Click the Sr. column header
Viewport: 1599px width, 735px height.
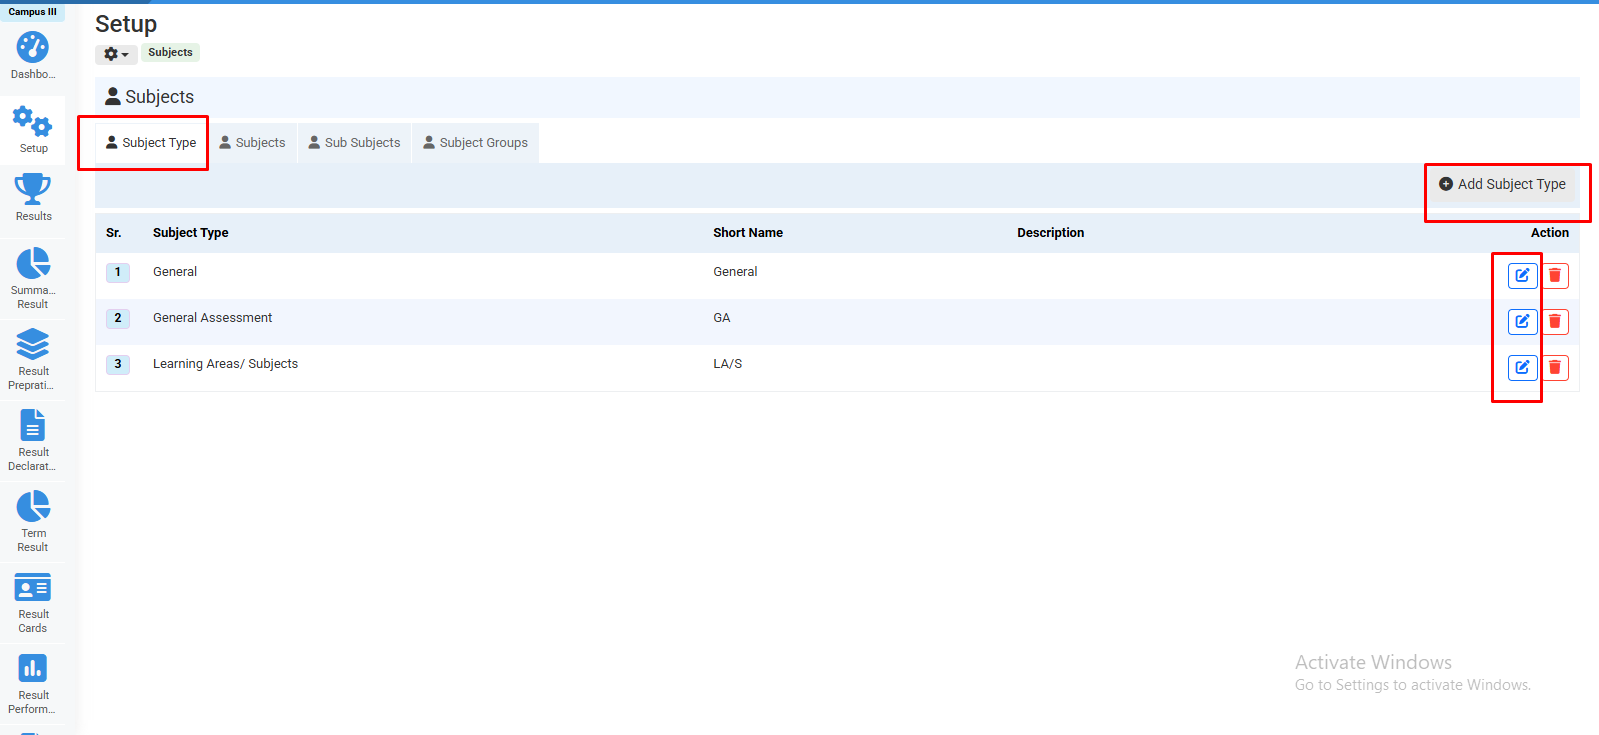coord(114,233)
